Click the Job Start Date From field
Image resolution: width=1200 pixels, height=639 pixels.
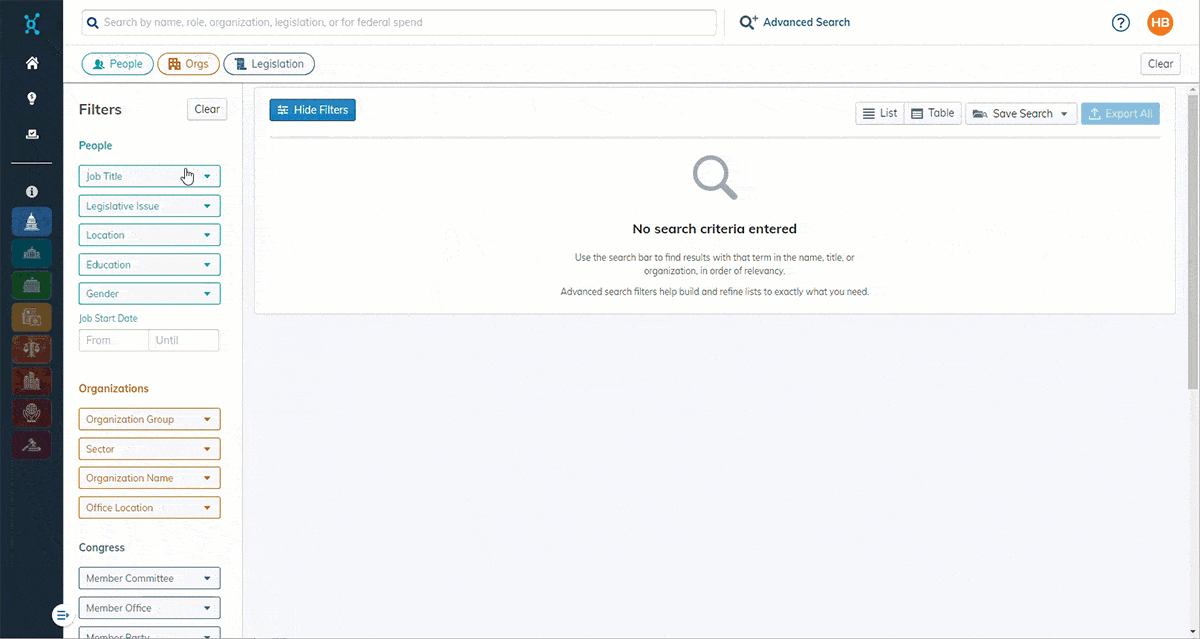click(x=114, y=340)
